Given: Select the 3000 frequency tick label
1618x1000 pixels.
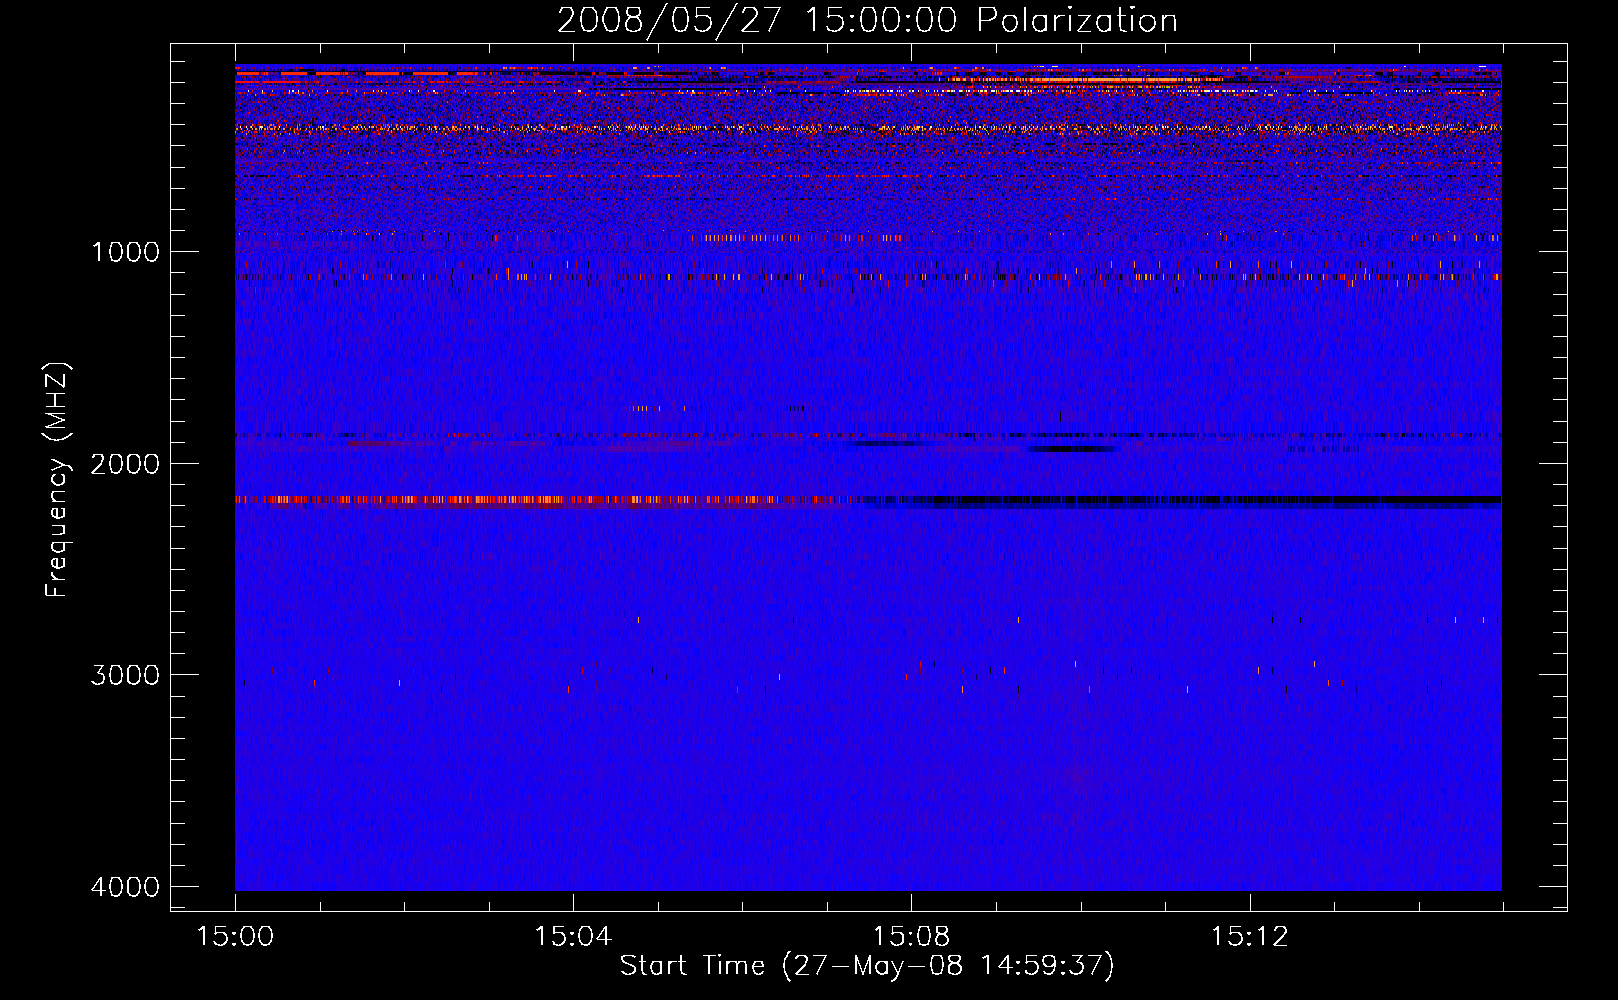Looking at the screenshot, I should [125, 675].
